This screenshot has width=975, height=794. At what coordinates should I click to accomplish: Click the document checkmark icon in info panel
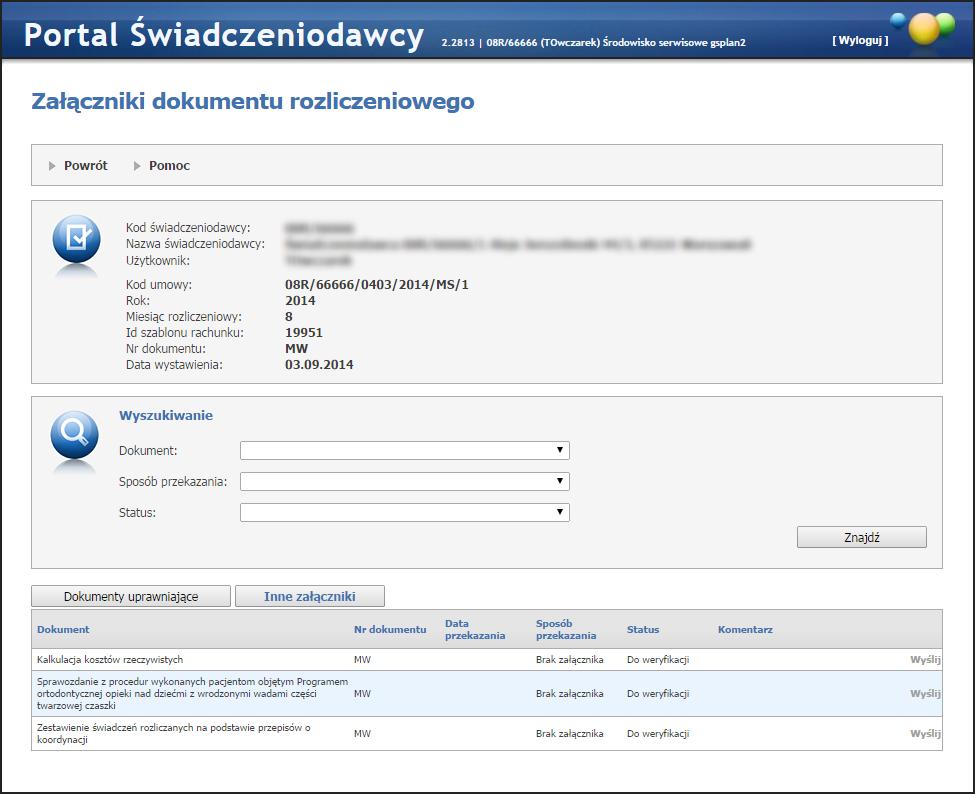coord(76,238)
